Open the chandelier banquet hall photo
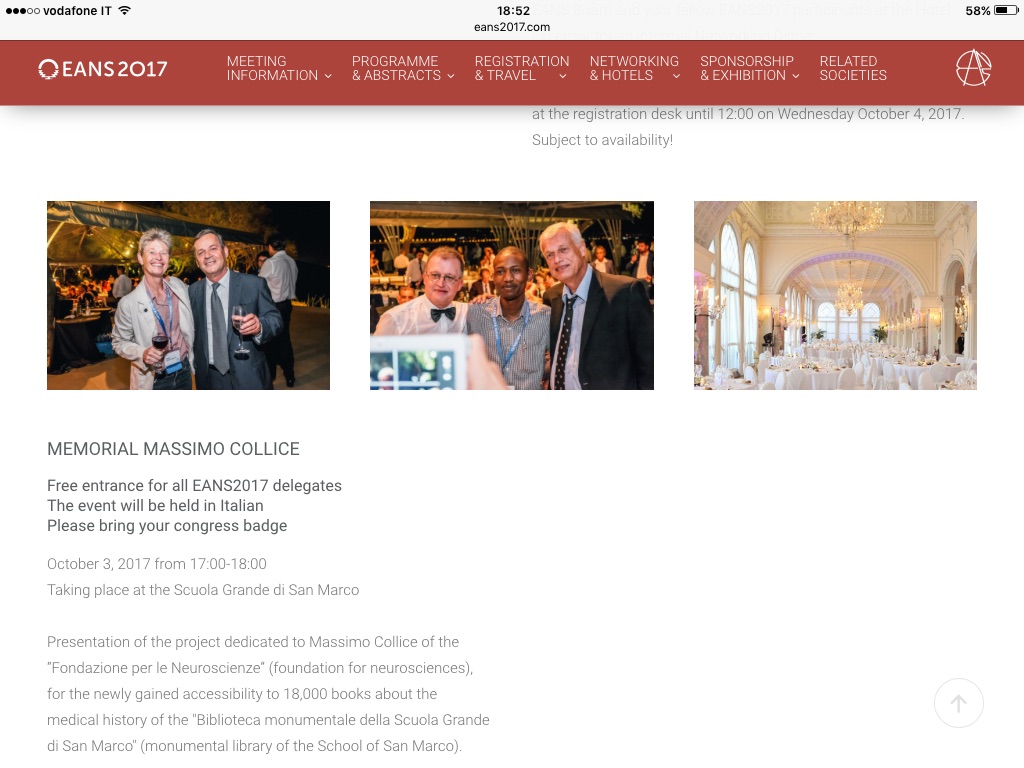Screen dimensions: 1024x768 [x=835, y=295]
